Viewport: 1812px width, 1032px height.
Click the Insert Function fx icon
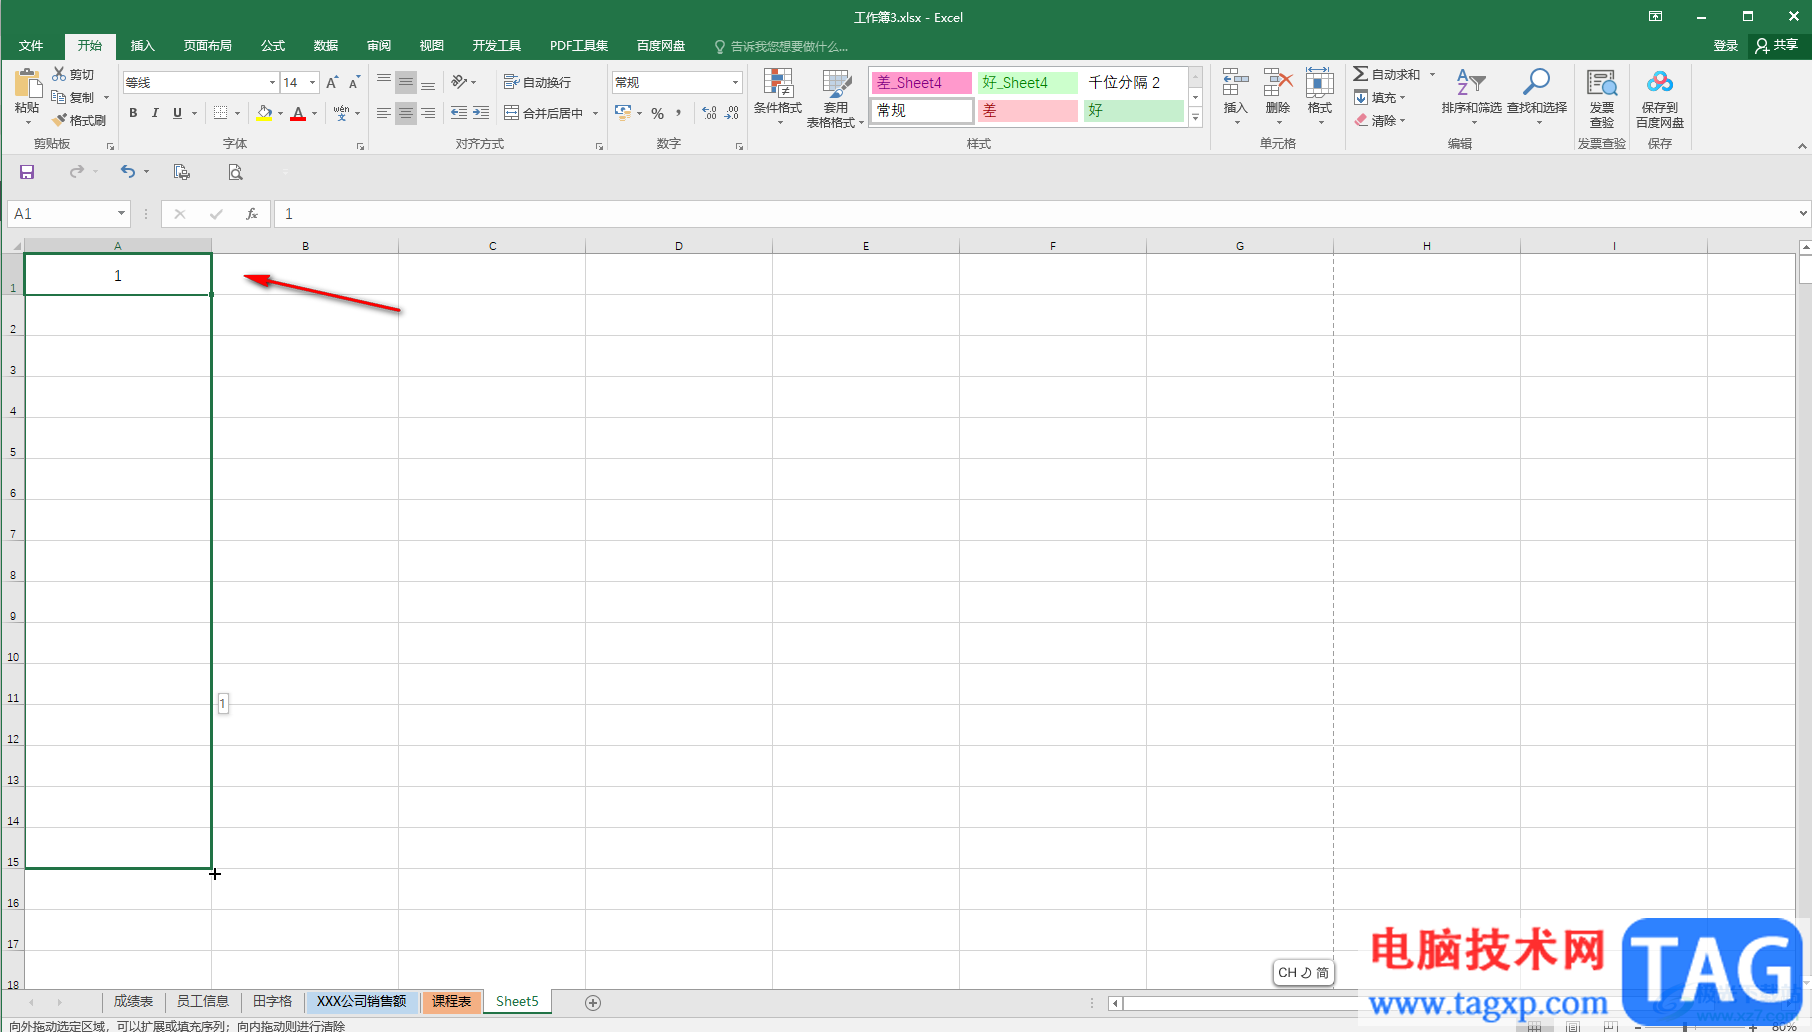pos(252,214)
